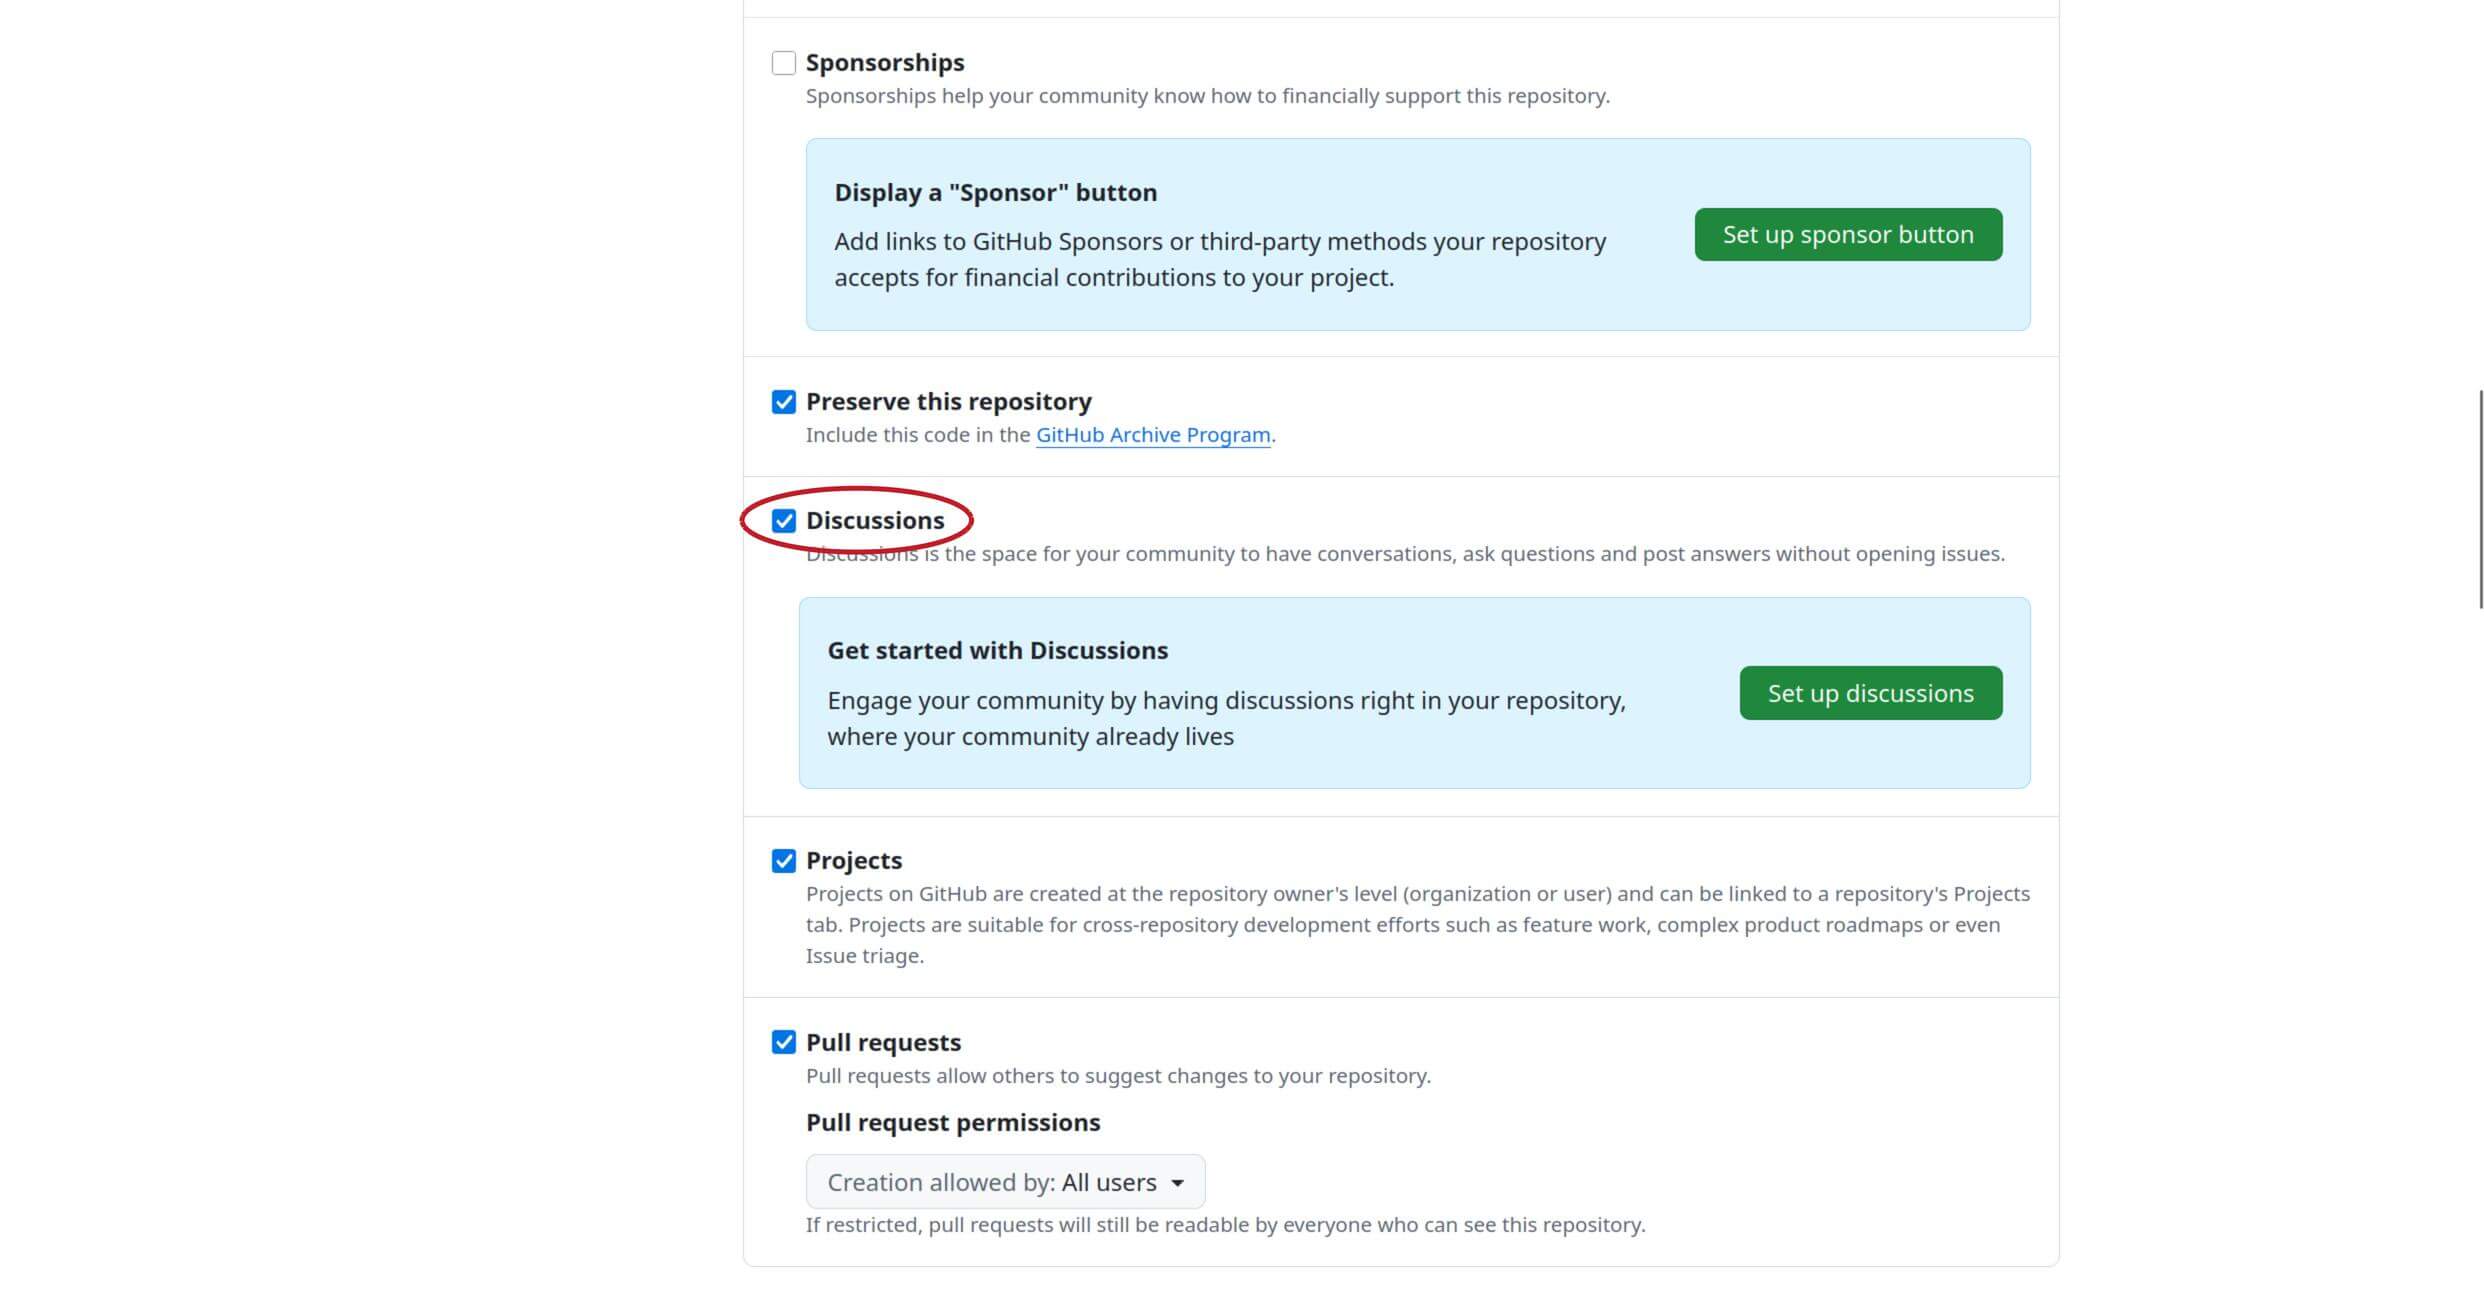Click the Sponsorships description sentence

[1207, 96]
